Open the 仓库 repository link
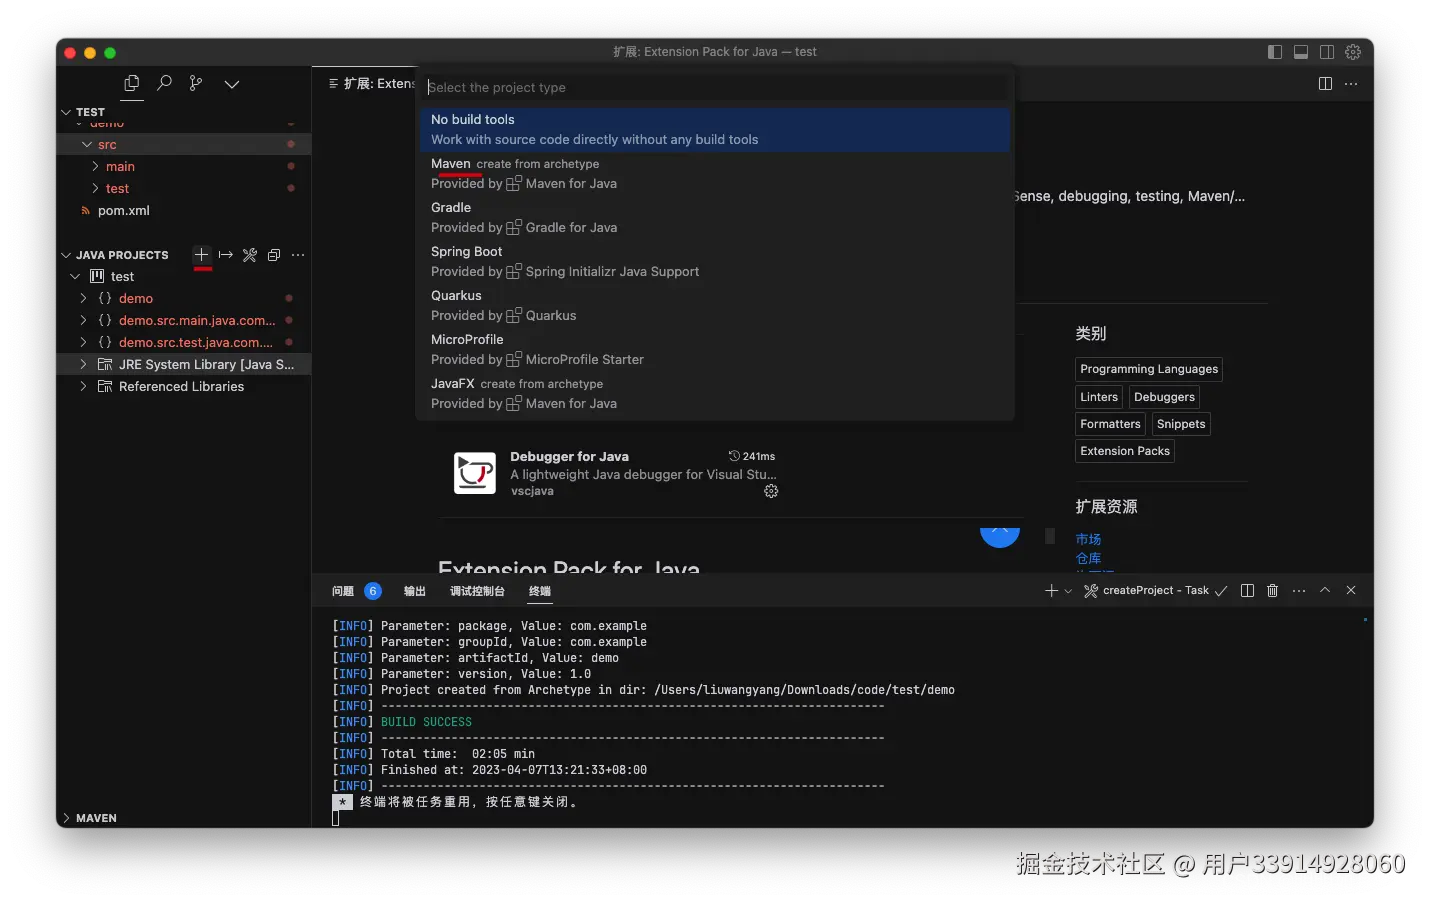The image size is (1430, 902). tap(1088, 558)
